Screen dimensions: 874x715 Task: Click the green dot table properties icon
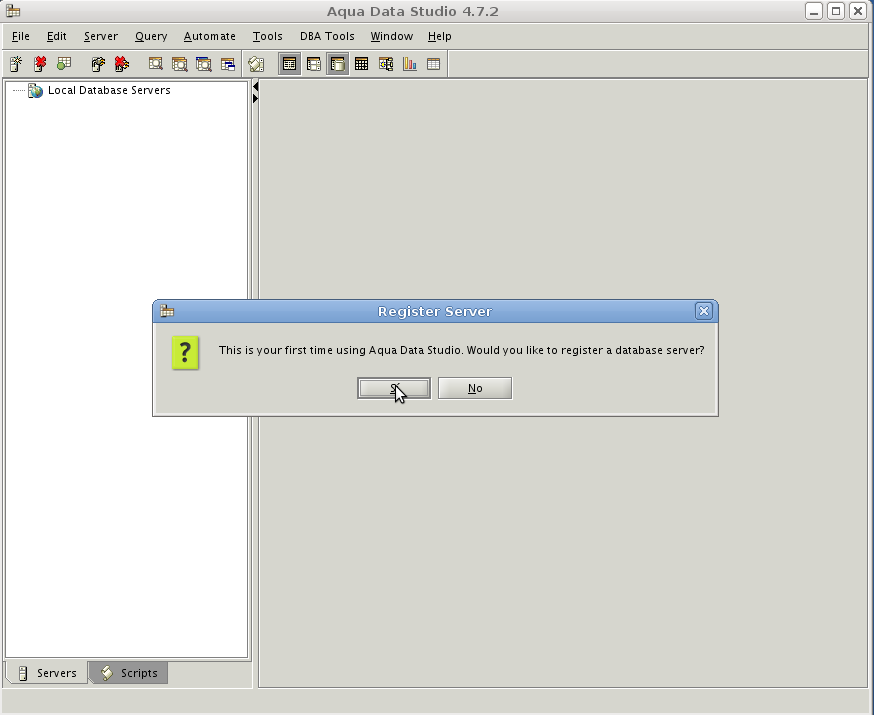64,64
